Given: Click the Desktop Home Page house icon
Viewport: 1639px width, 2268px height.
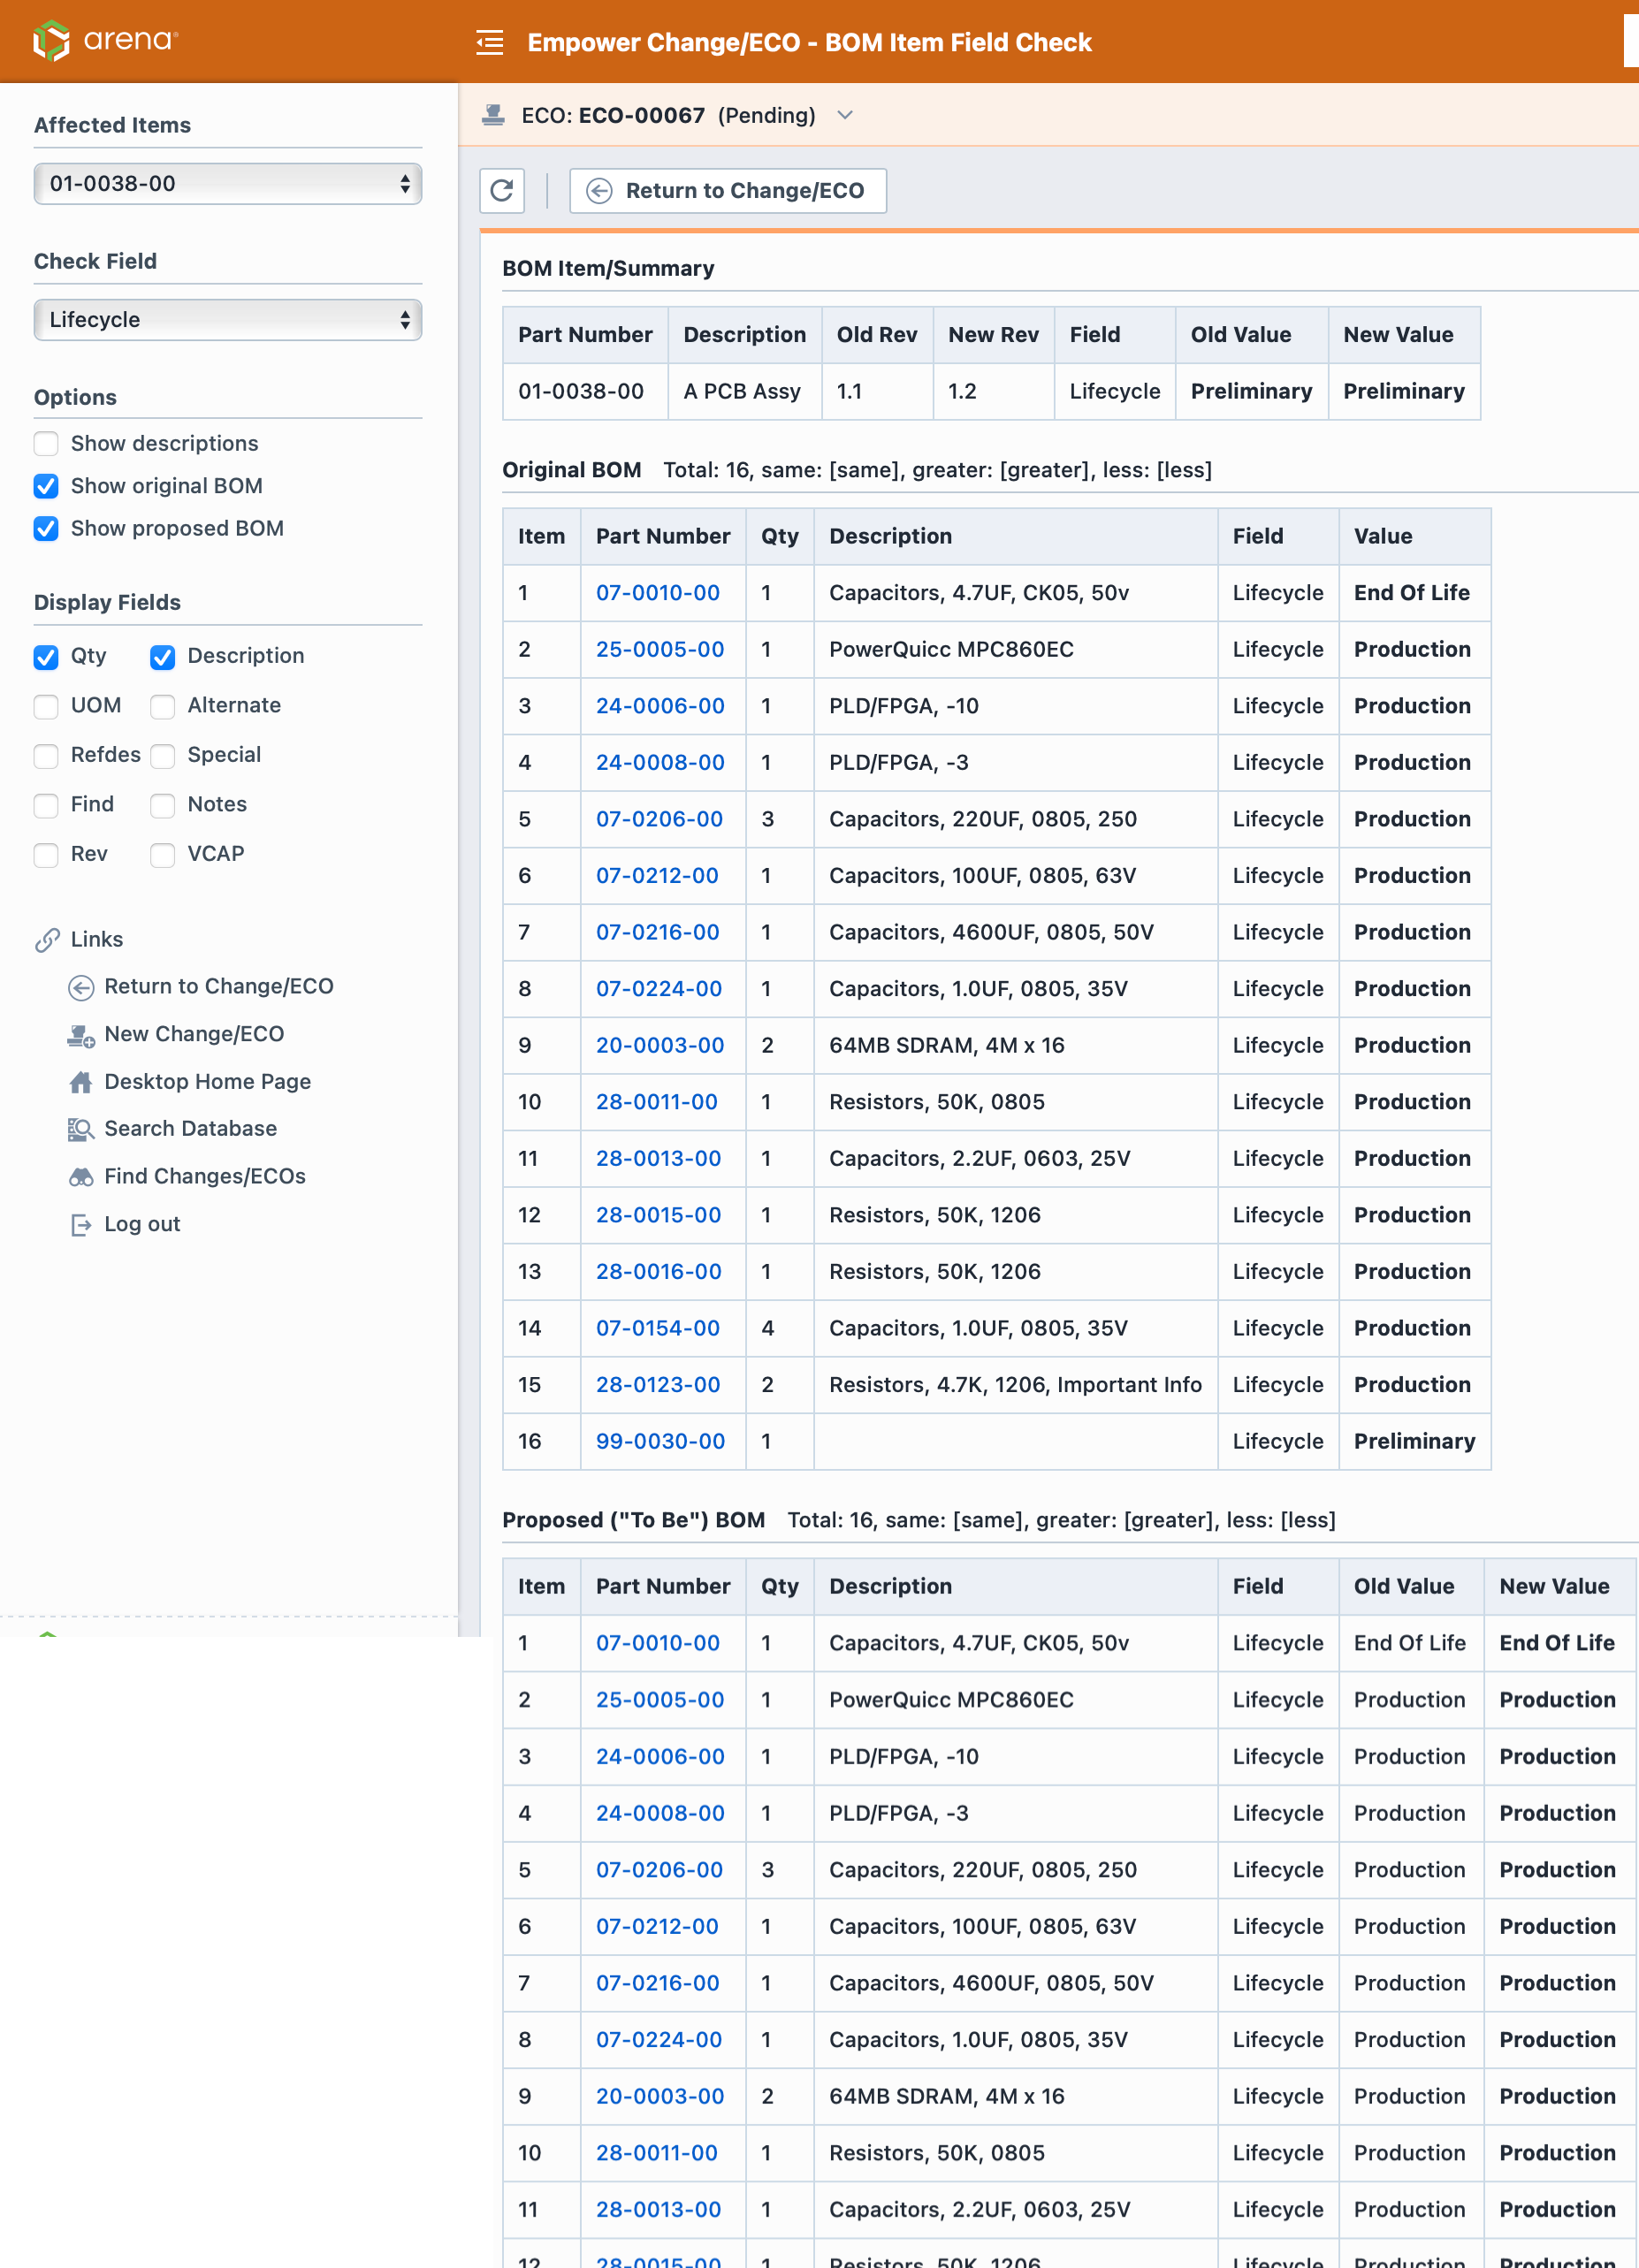Looking at the screenshot, I should click(80, 1082).
